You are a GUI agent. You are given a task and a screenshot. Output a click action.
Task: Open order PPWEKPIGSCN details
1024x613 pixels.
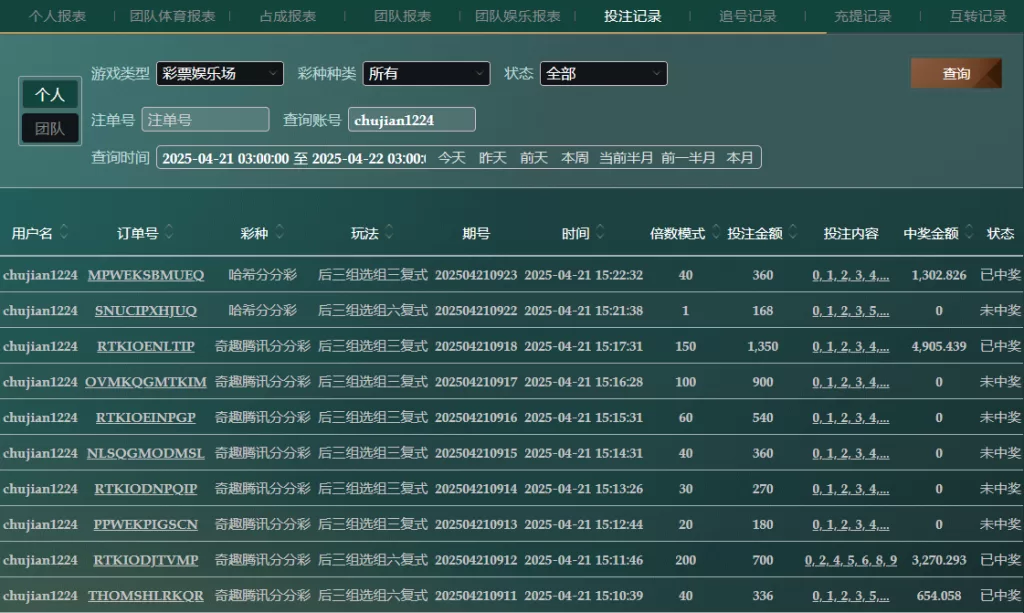(146, 524)
